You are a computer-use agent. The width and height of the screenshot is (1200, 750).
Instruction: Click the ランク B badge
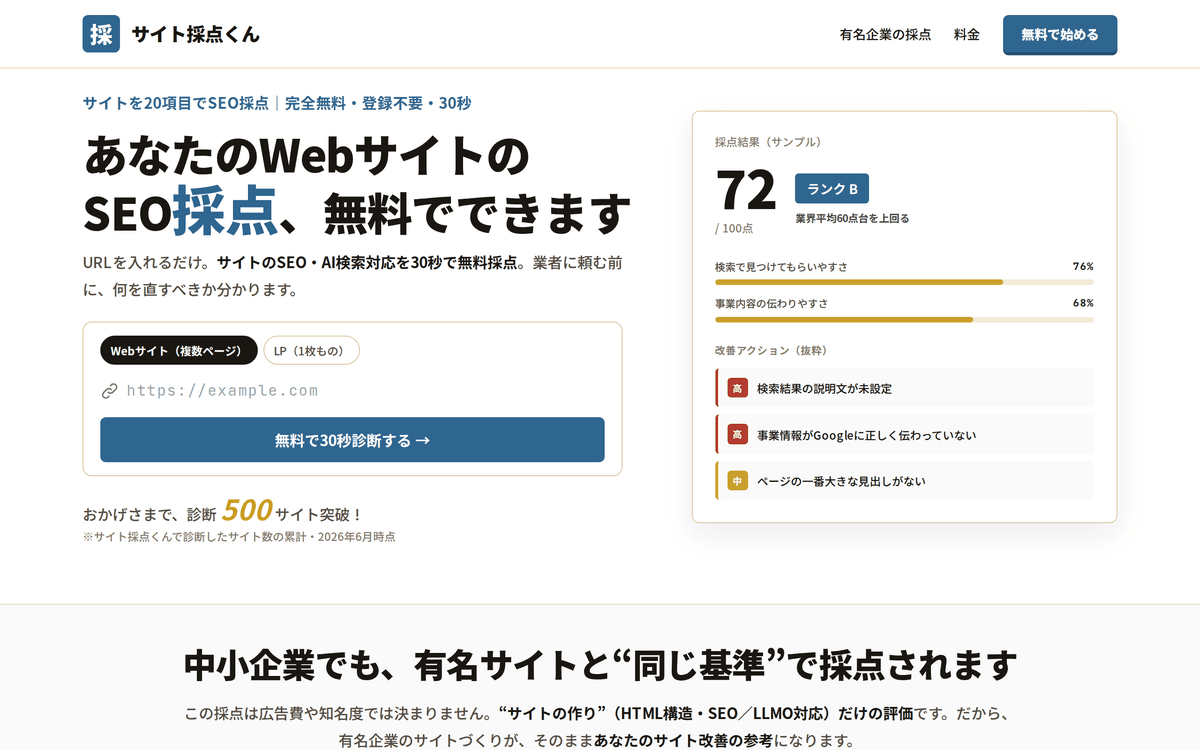832,189
